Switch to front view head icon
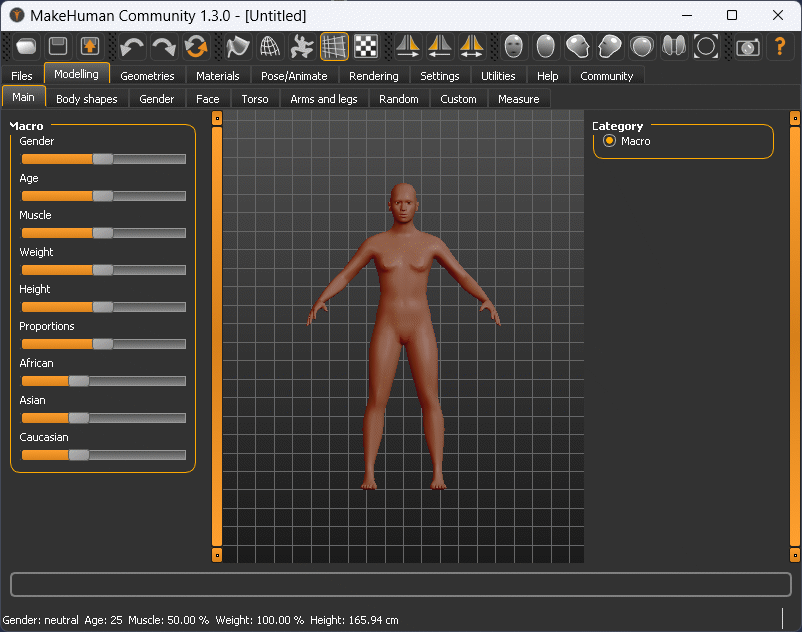This screenshot has width=802, height=632. [x=514, y=47]
